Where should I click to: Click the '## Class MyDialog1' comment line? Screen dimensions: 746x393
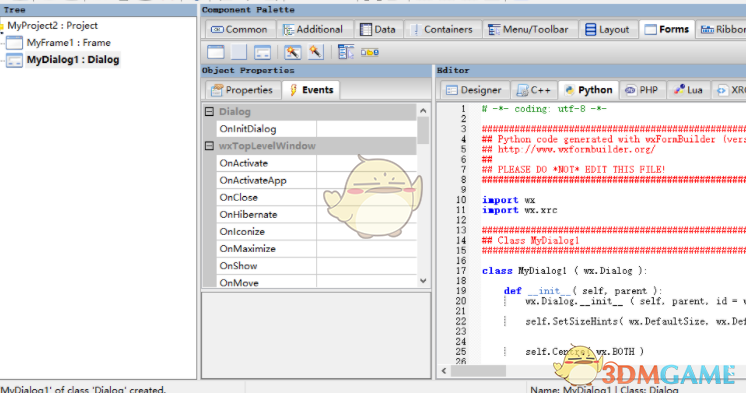[530, 240]
